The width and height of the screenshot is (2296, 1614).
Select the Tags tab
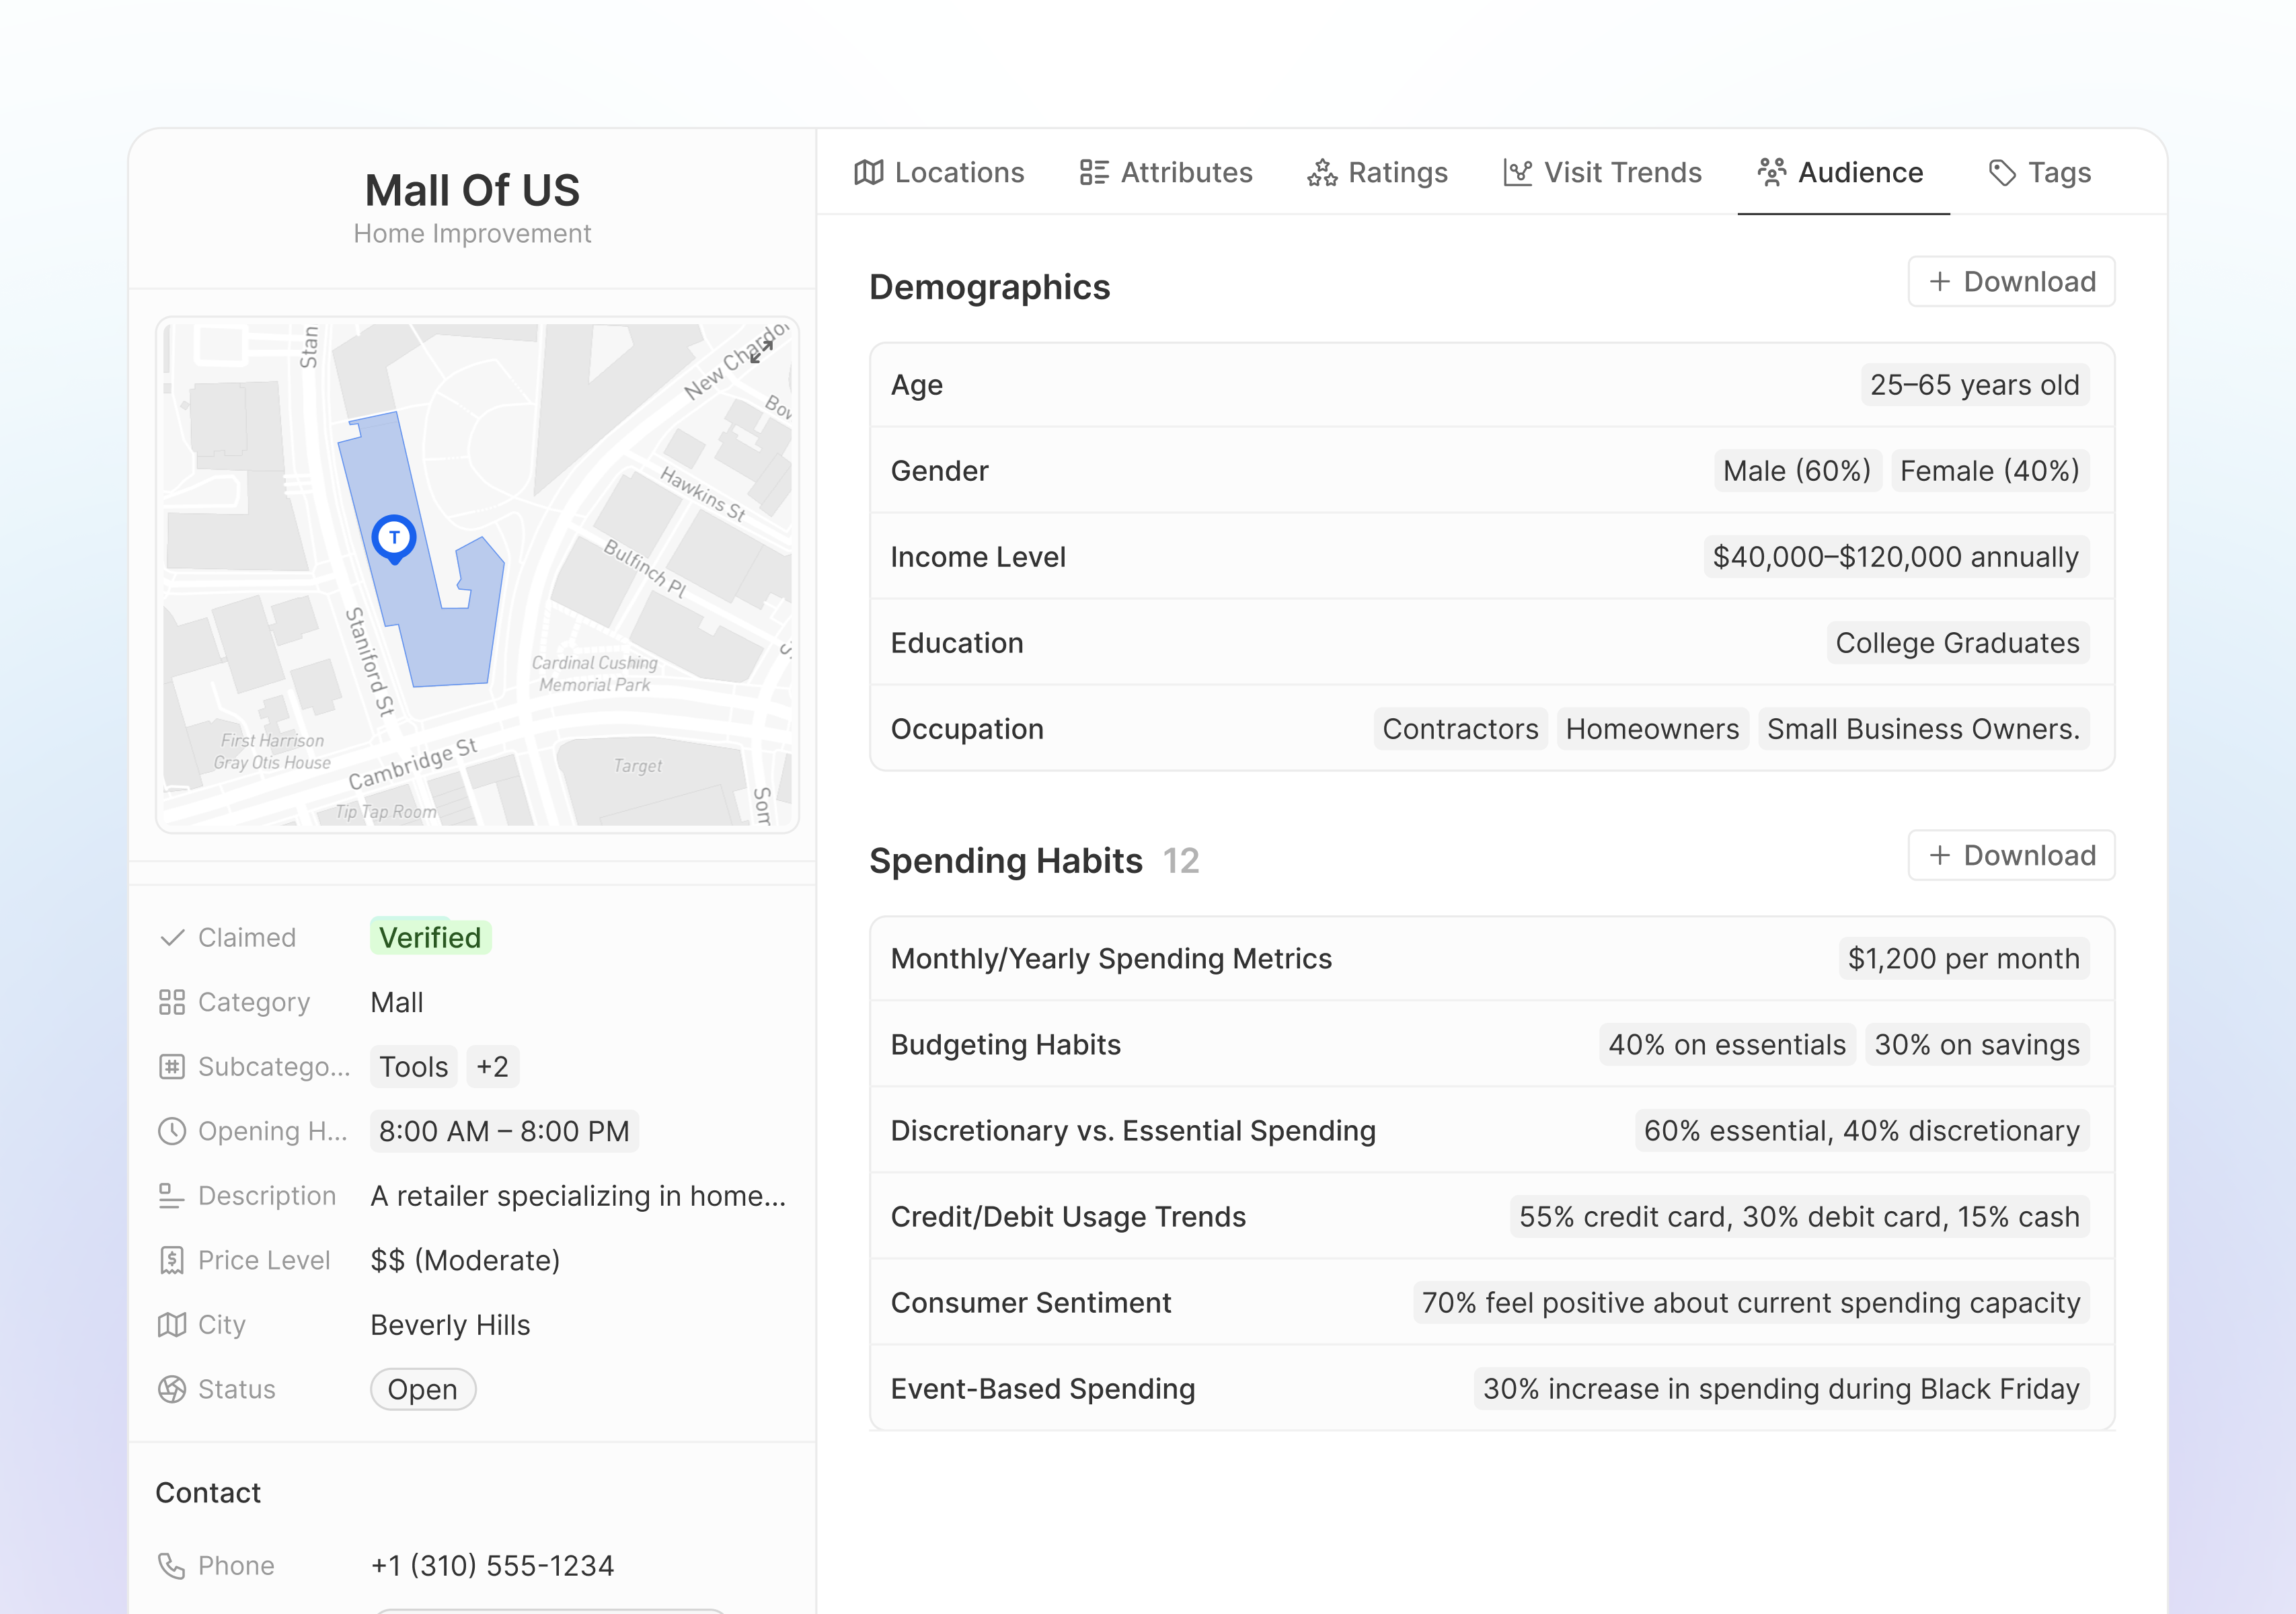click(2039, 173)
